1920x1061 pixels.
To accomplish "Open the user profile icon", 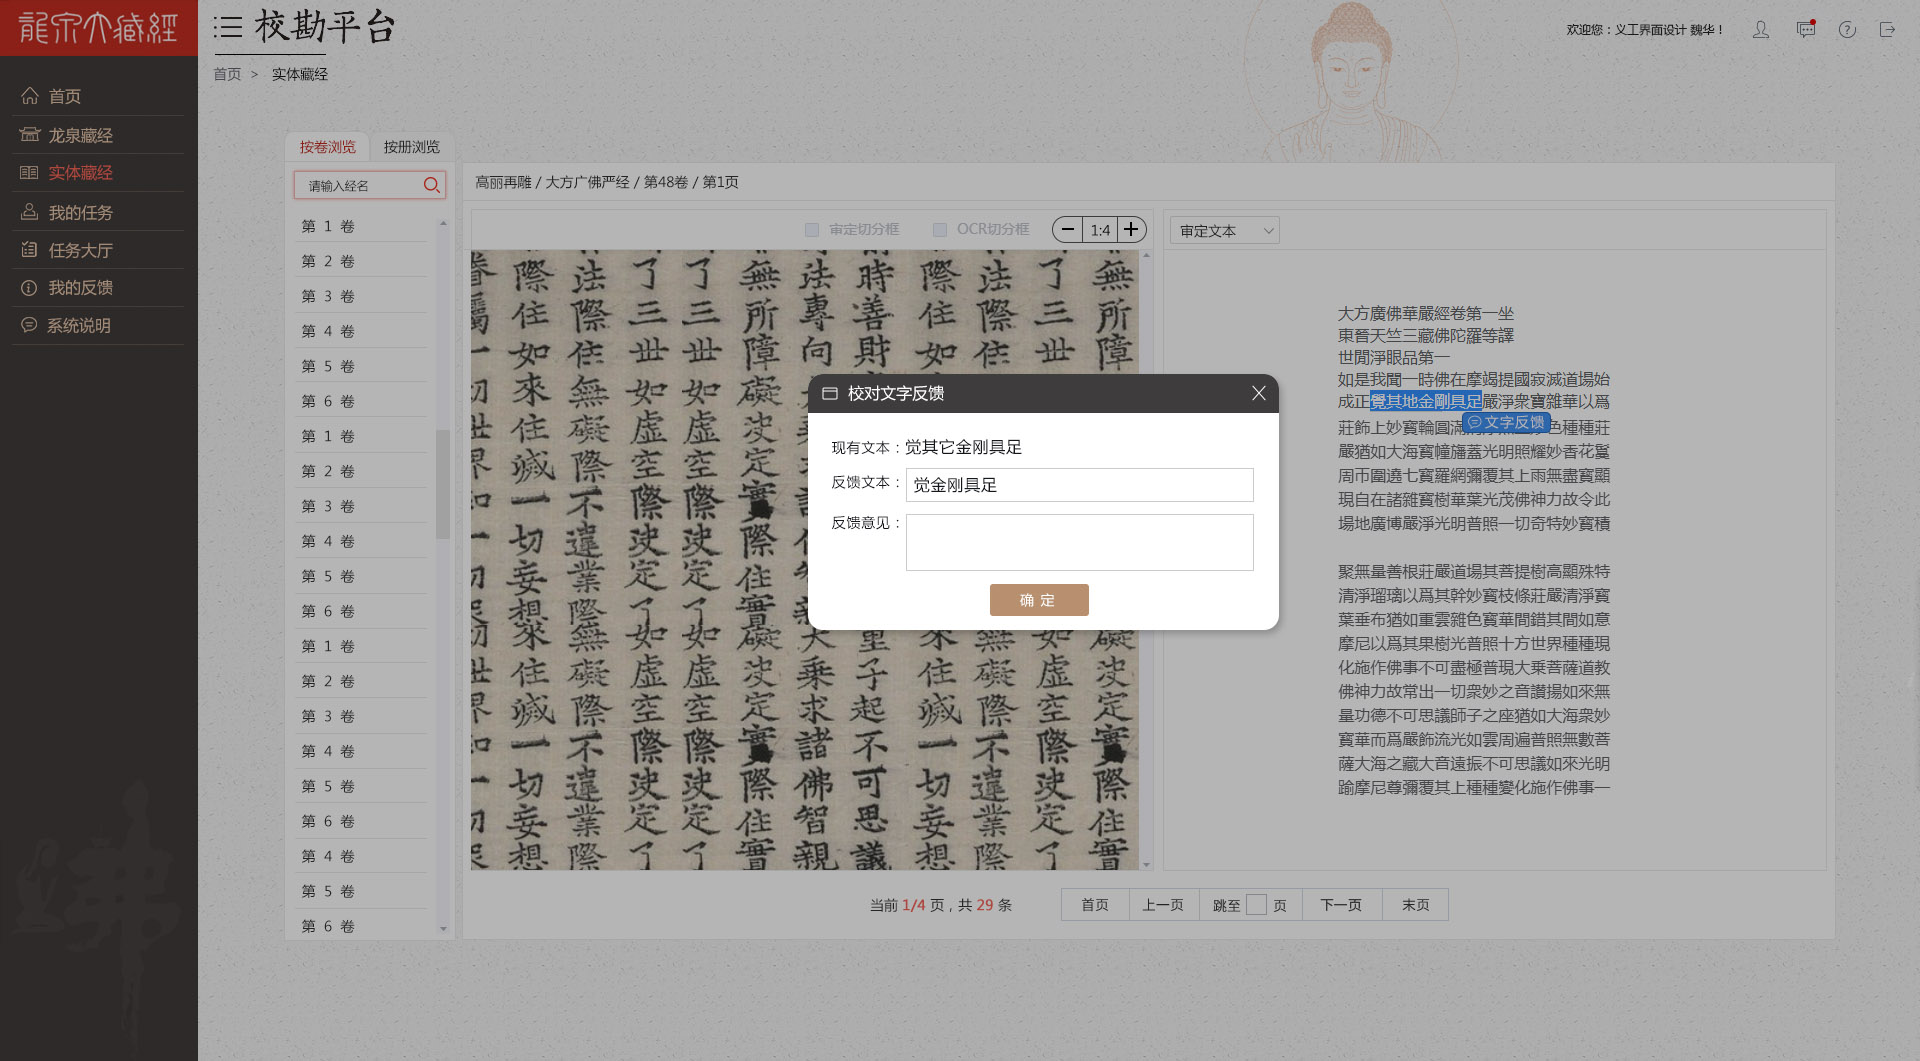I will 1760,29.
